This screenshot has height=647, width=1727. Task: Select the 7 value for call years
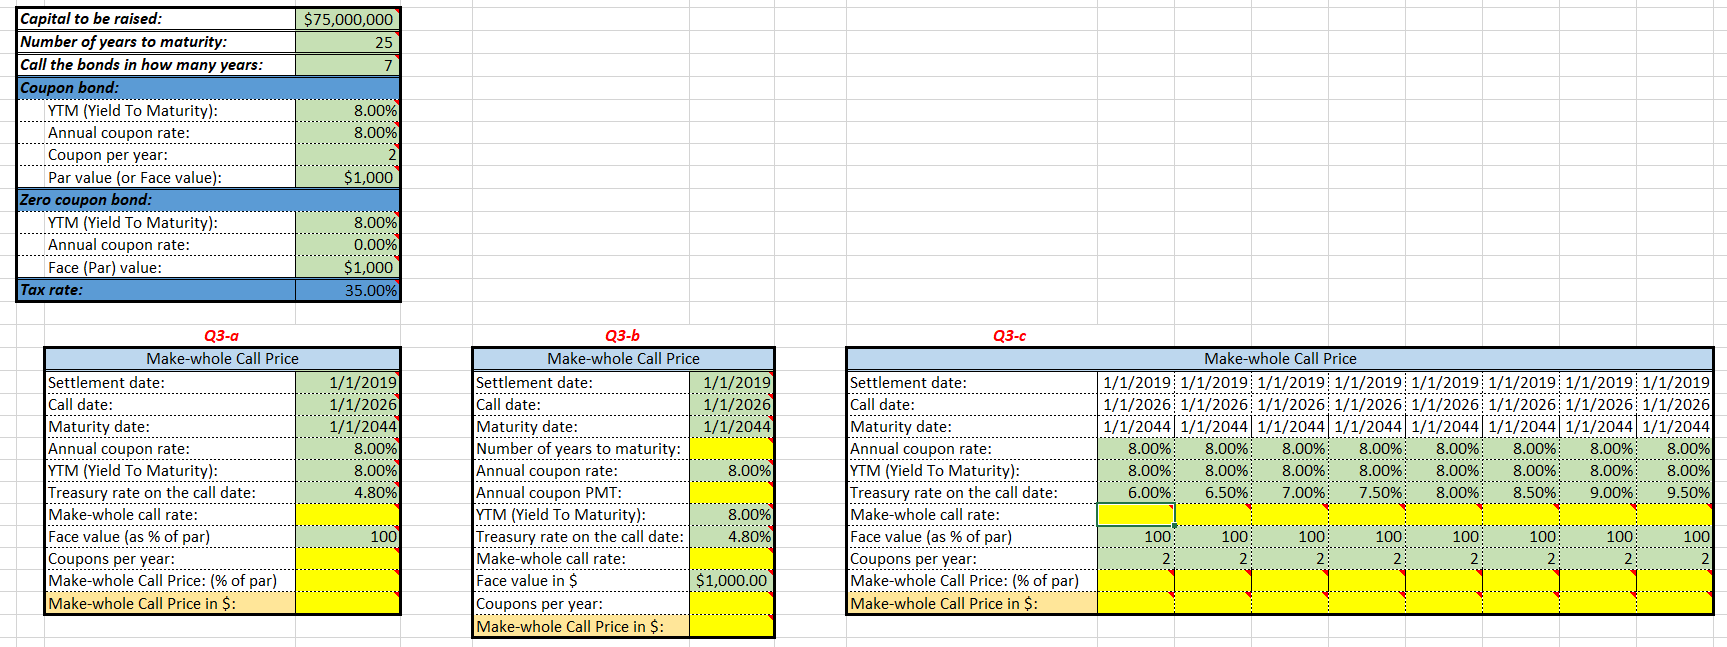point(347,65)
